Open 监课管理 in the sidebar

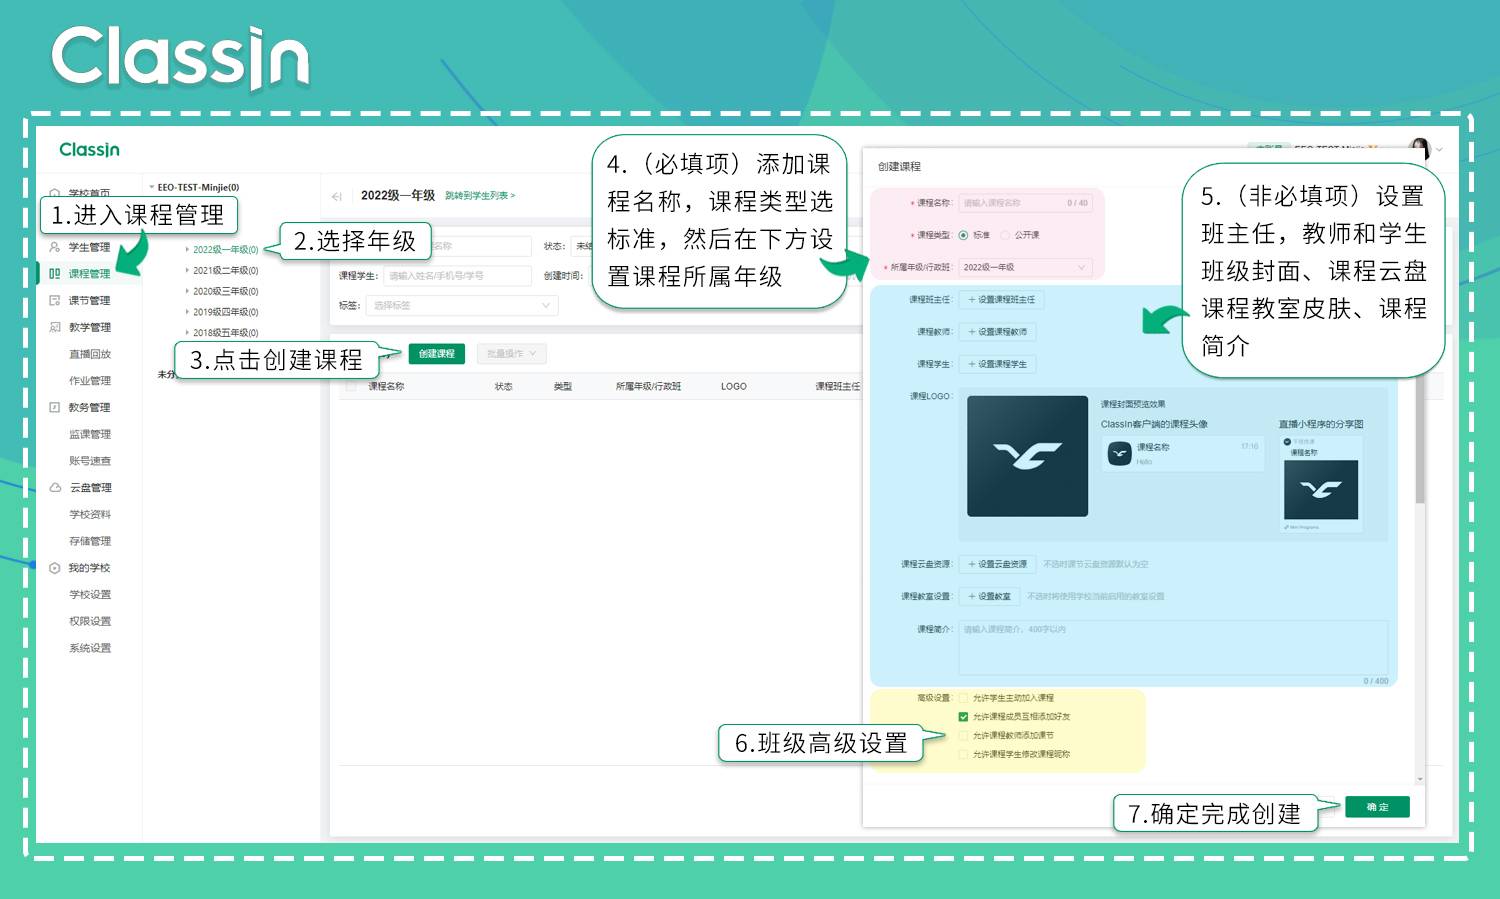90,434
